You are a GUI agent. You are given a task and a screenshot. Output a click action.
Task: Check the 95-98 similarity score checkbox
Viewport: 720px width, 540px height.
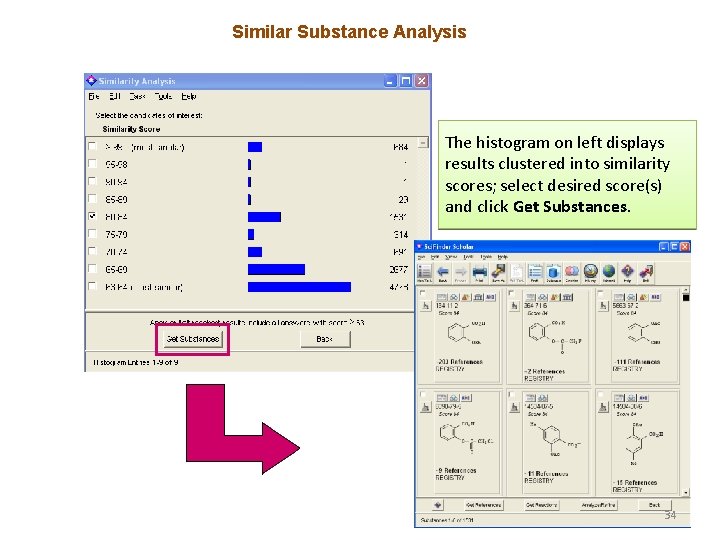92,163
